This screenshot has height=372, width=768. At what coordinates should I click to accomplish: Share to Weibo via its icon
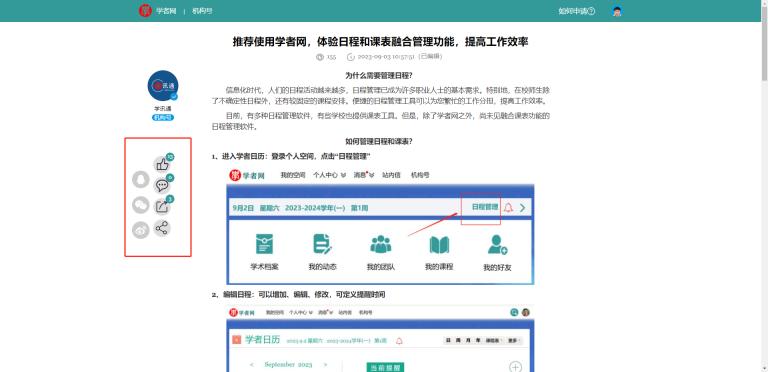[141, 230]
